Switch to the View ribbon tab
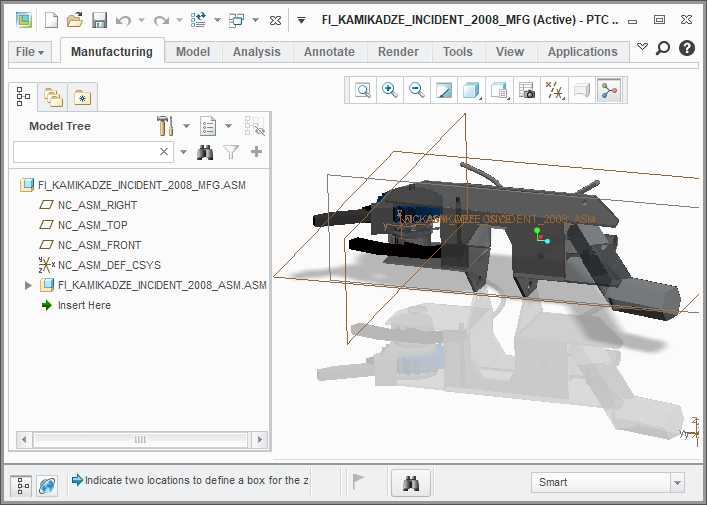This screenshot has height=505, width=707. point(510,52)
